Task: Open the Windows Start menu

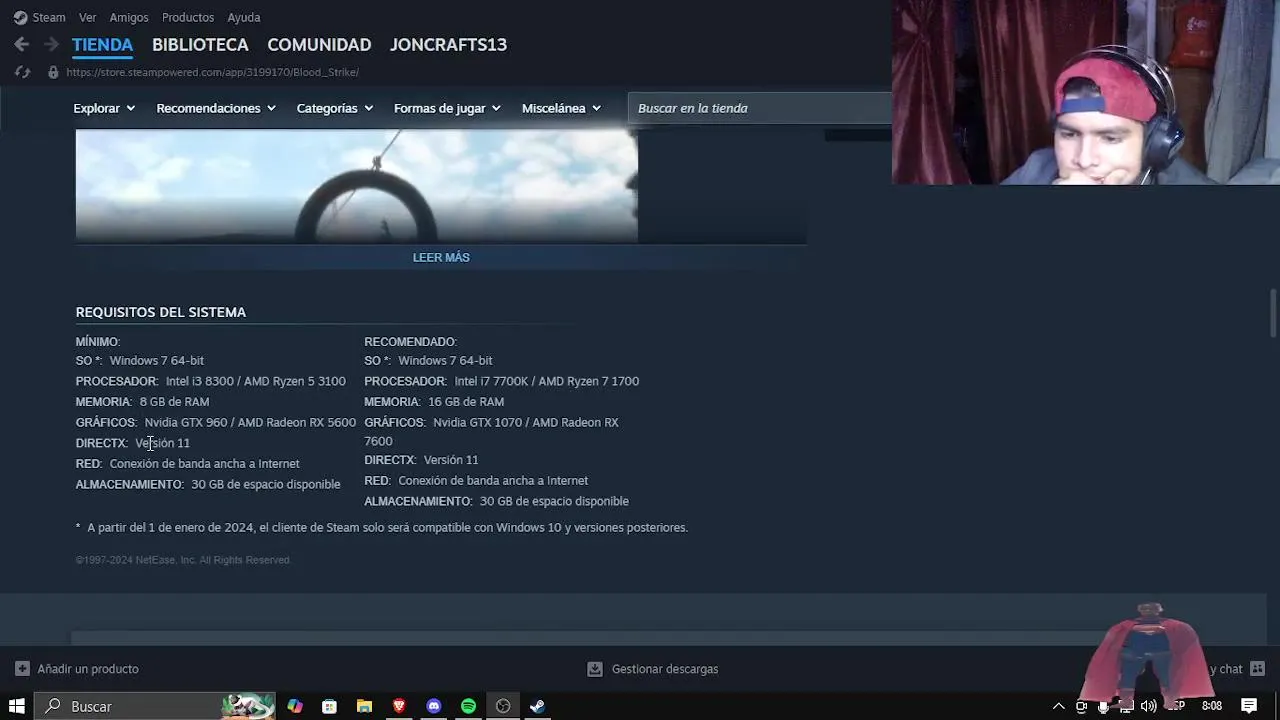Action: [17, 706]
